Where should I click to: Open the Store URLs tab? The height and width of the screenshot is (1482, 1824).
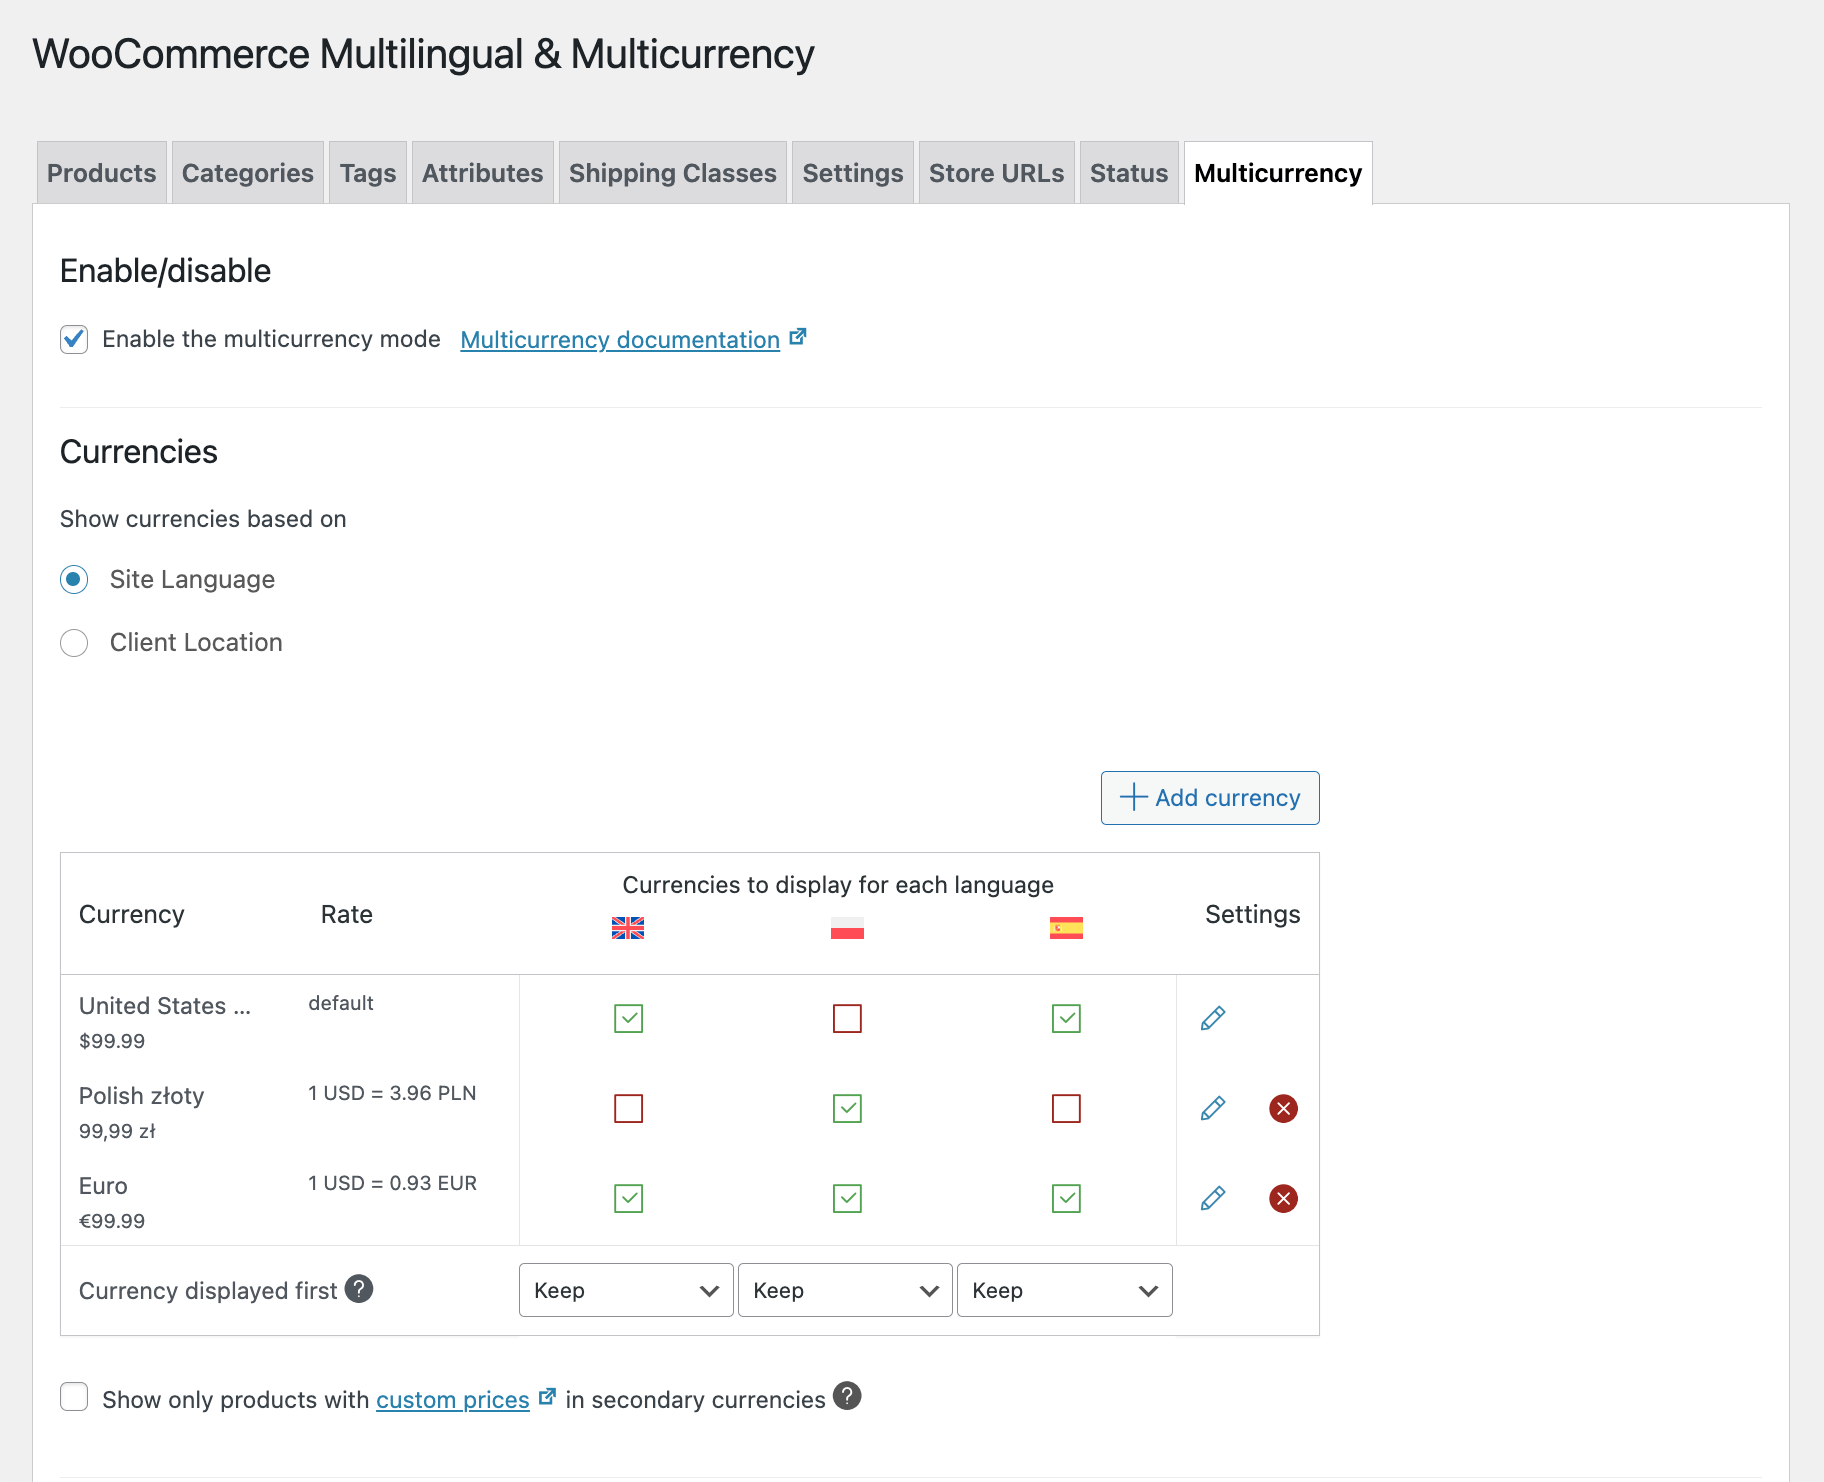click(x=996, y=173)
